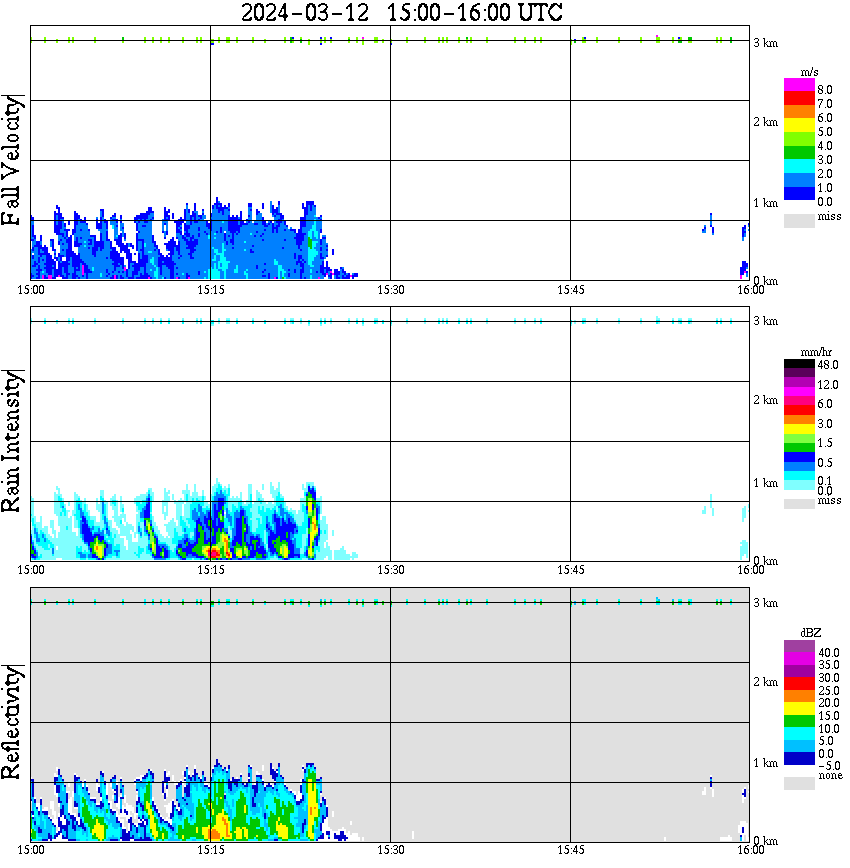Select the yellow 15.0 dBZ legend swatch
The height and width of the screenshot is (868, 850).
(799, 709)
